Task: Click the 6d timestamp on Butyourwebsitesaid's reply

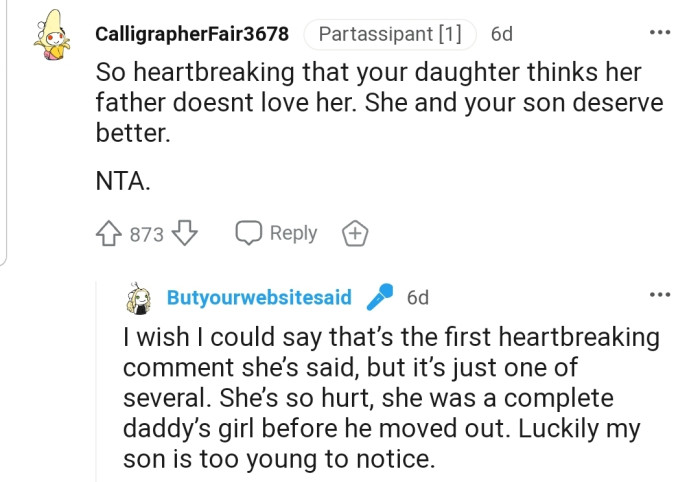Action: (x=418, y=297)
